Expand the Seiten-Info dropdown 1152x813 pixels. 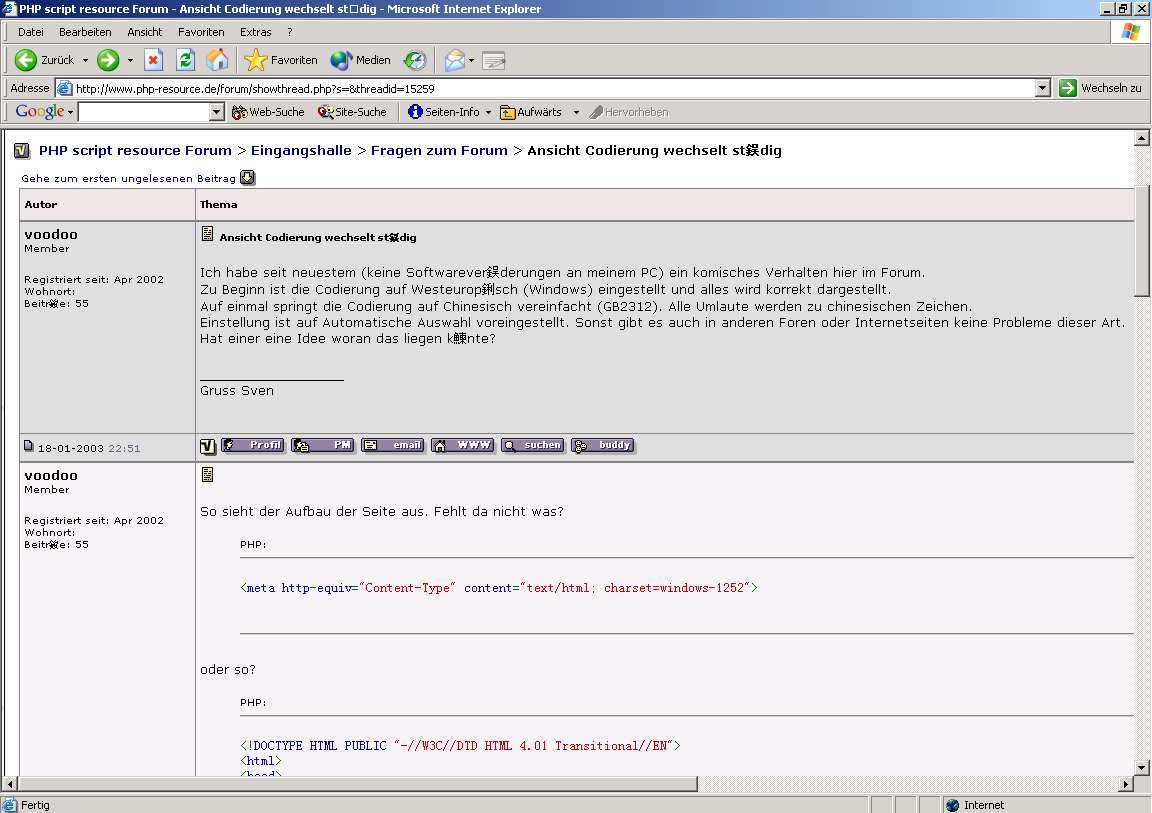(488, 112)
